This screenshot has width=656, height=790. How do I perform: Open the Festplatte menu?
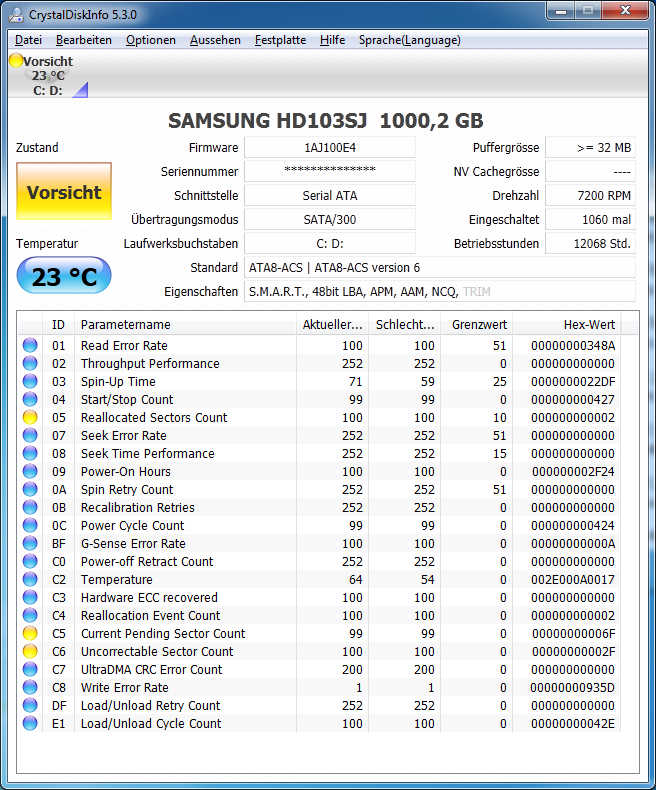click(280, 40)
